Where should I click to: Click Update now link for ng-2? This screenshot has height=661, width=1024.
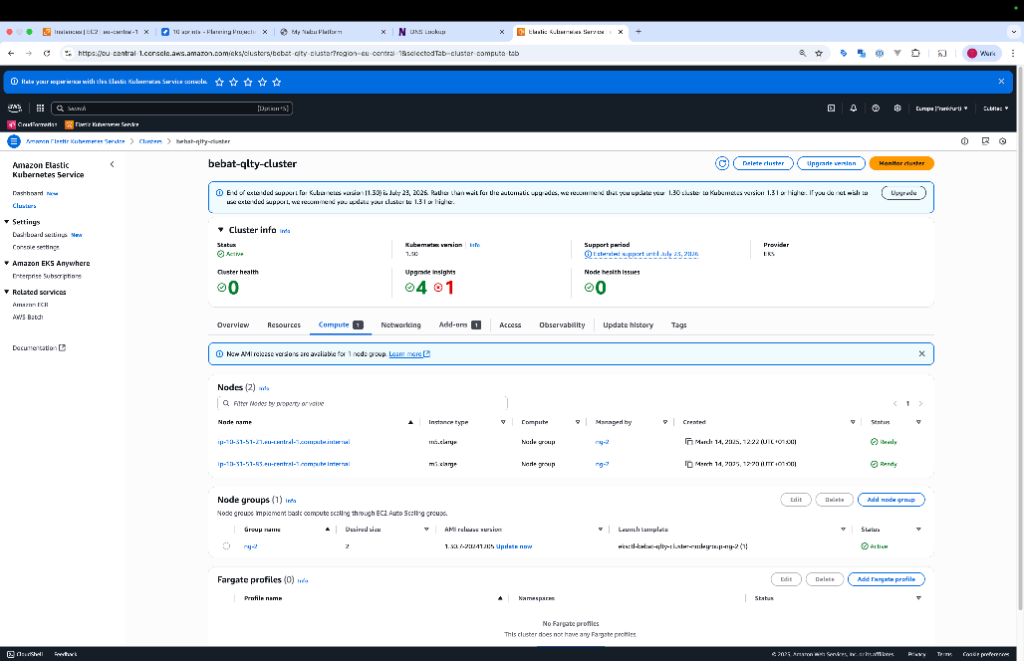[x=514, y=547]
